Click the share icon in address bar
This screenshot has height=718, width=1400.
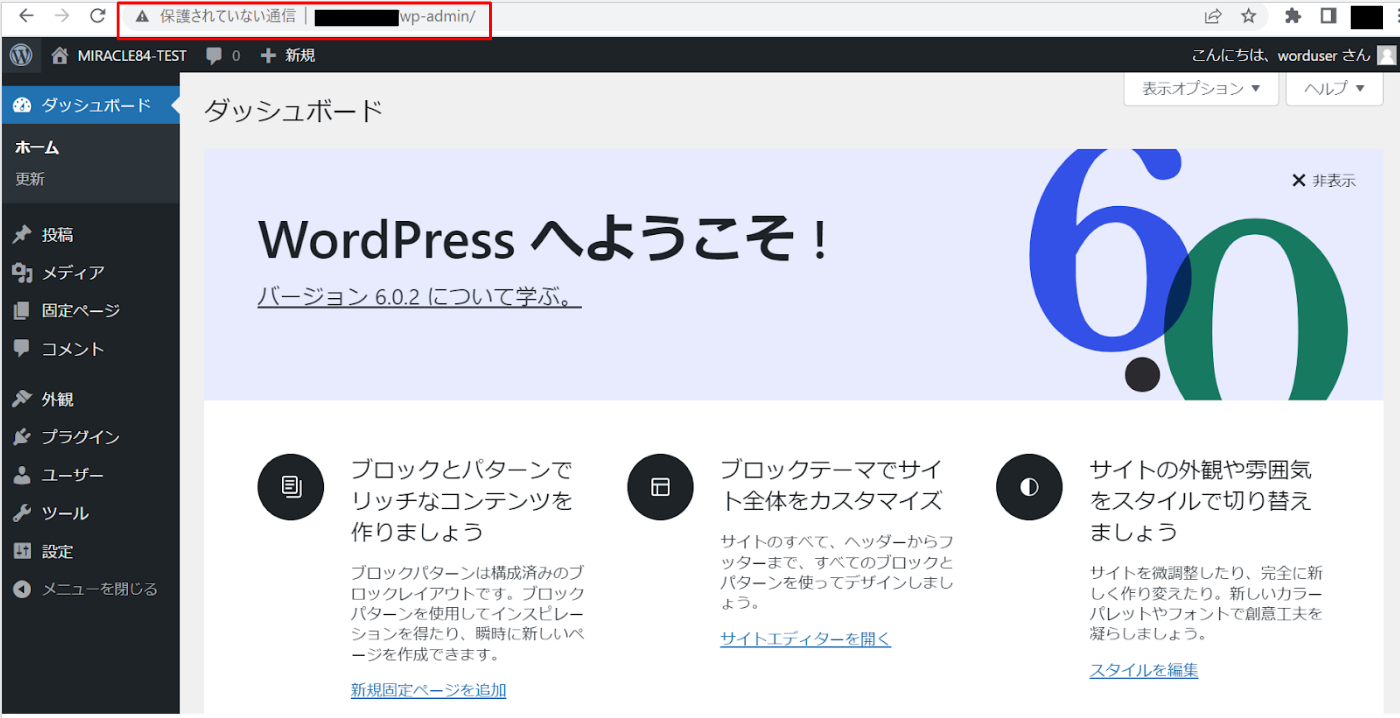[x=1212, y=16]
